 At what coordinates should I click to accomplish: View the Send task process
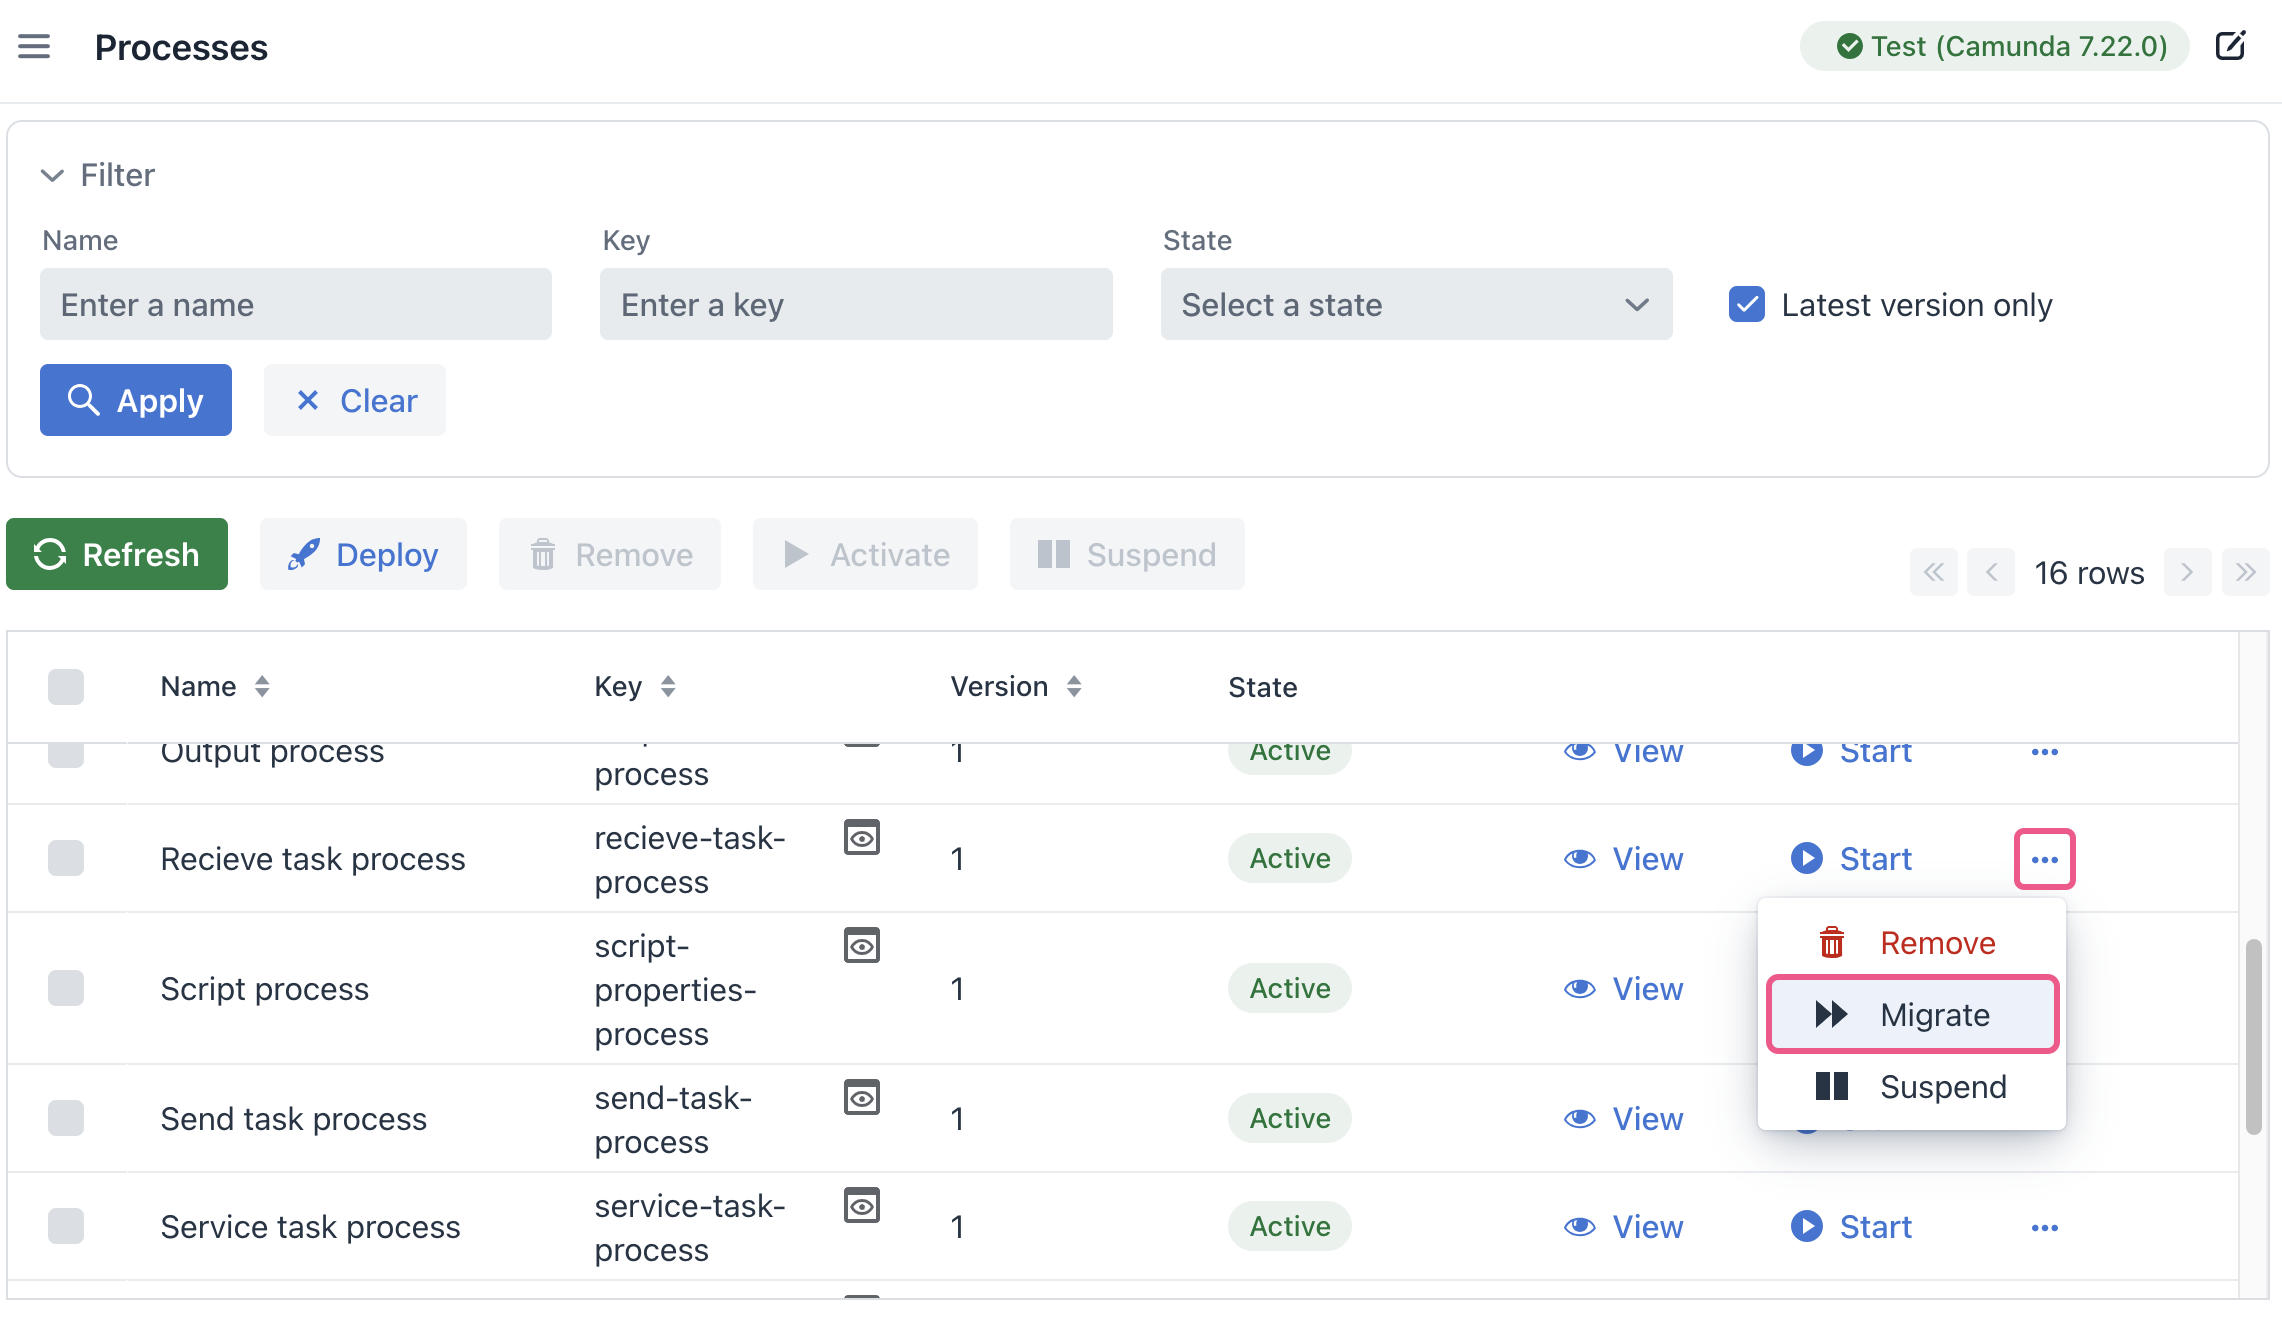1623,1119
